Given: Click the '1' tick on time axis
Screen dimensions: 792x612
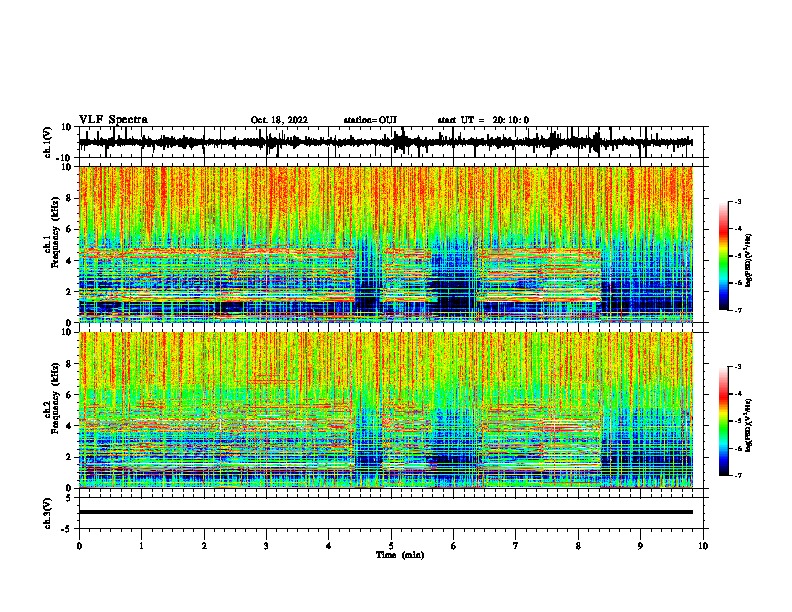Looking at the screenshot, I should coord(141,546).
